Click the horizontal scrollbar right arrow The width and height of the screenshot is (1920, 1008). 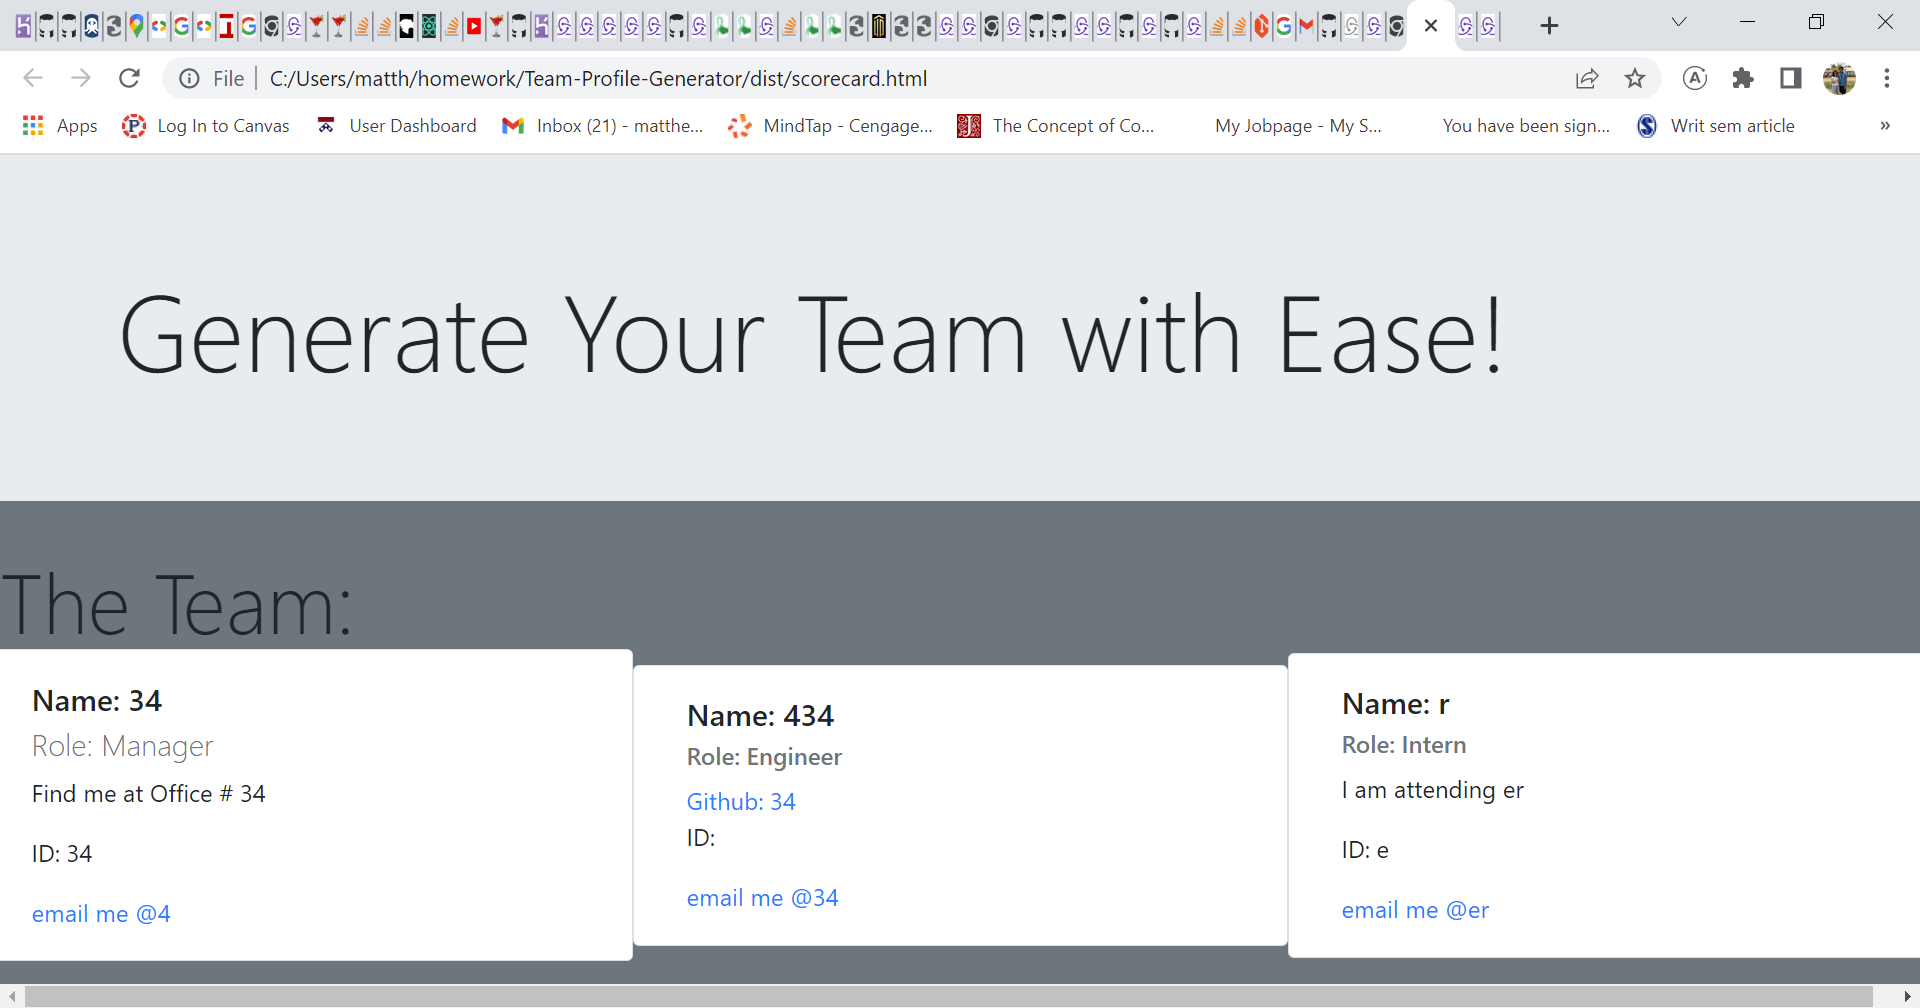tap(1907, 995)
